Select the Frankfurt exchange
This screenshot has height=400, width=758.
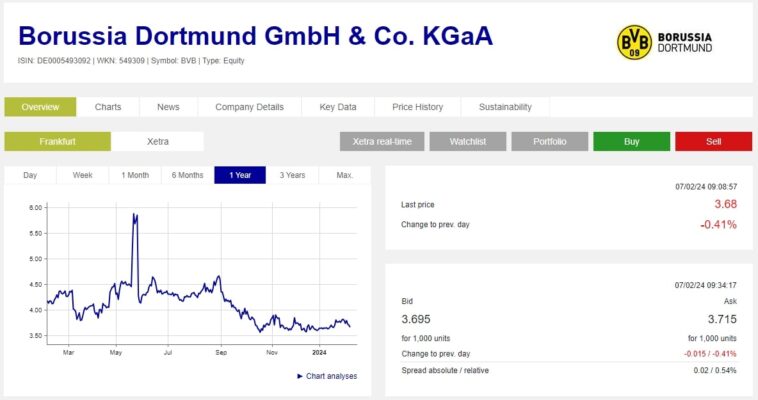(x=57, y=142)
